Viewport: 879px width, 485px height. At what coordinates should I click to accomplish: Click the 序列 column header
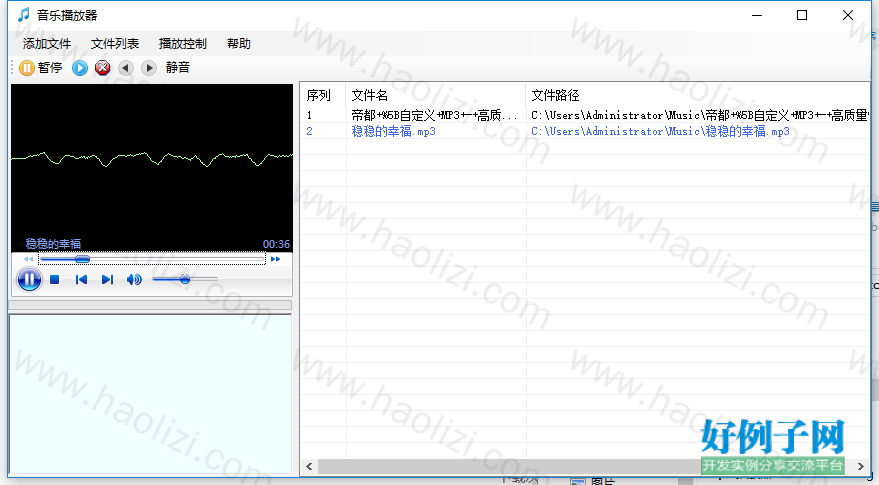323,95
